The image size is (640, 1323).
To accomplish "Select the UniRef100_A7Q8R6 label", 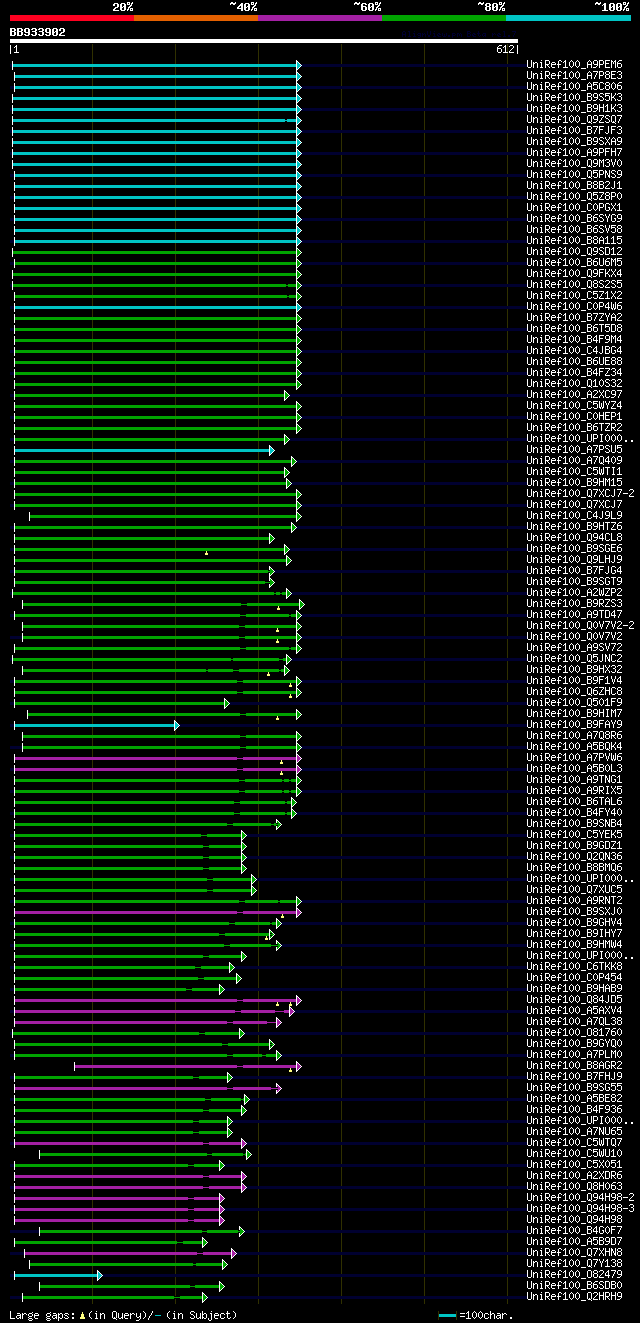I will pos(574,735).
